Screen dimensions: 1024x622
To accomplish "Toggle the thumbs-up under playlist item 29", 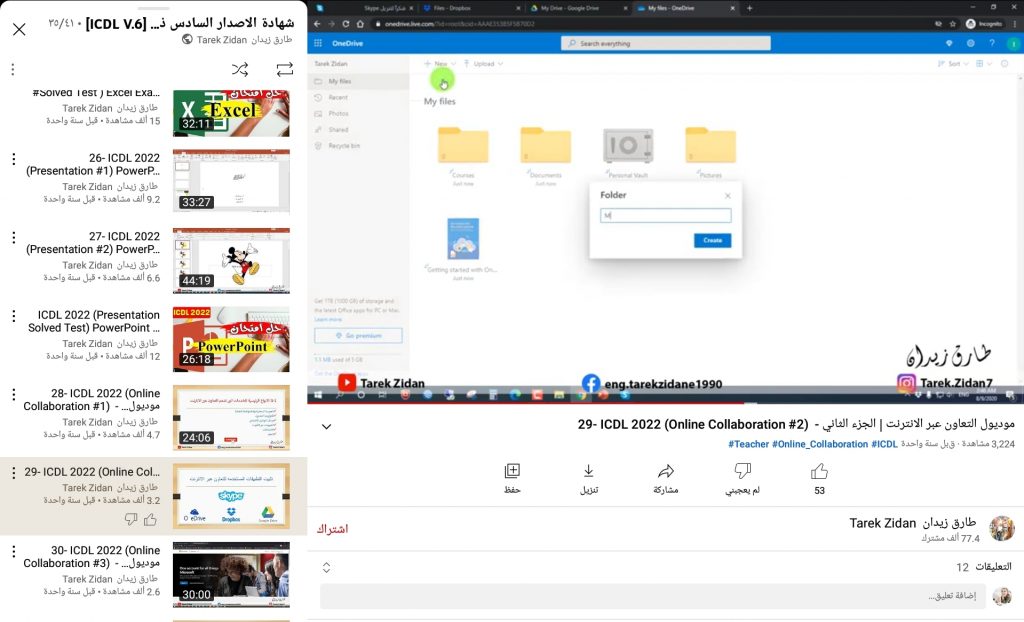I will click(x=151, y=519).
